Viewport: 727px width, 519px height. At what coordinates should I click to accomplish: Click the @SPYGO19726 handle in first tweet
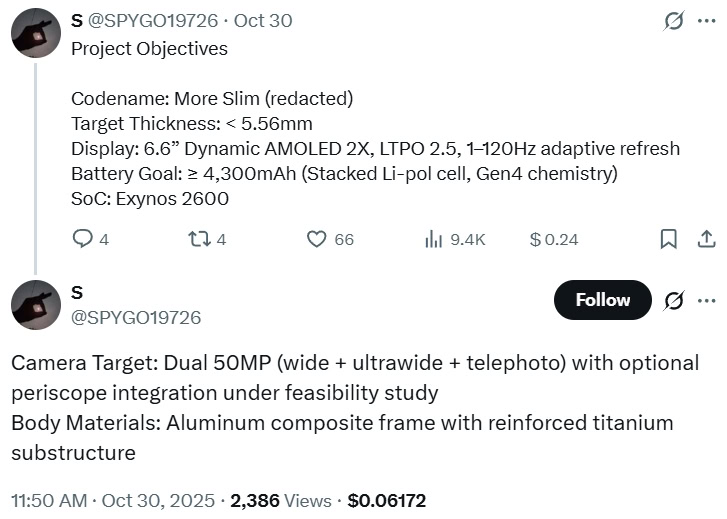pyautogui.click(x=155, y=21)
